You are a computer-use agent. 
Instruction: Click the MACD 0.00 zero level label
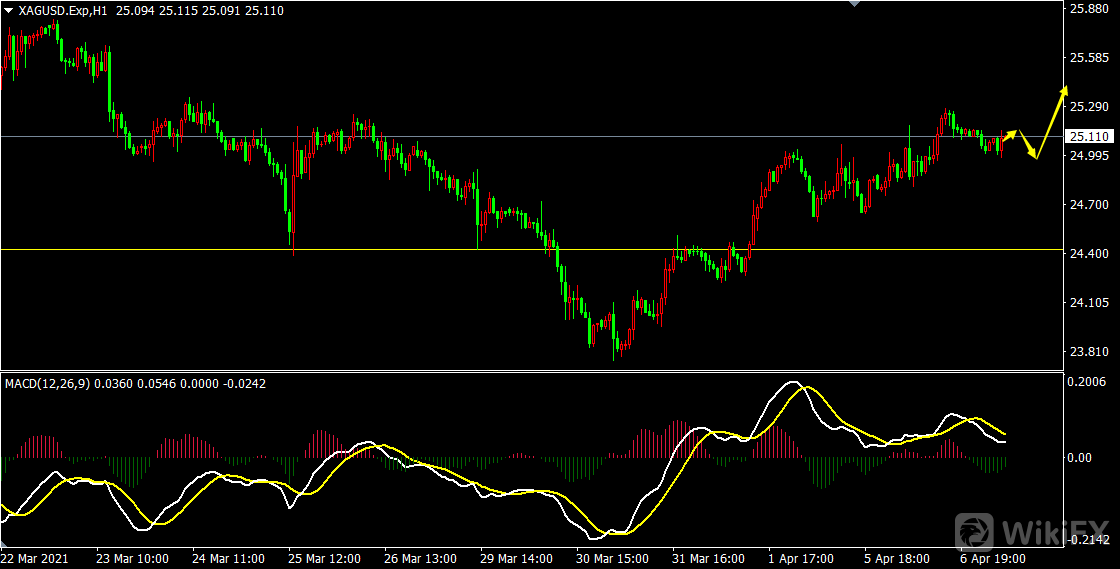1080,458
